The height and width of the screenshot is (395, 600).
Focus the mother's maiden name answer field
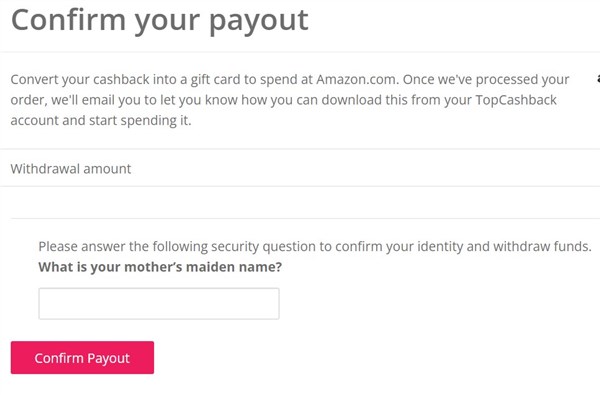(x=159, y=304)
